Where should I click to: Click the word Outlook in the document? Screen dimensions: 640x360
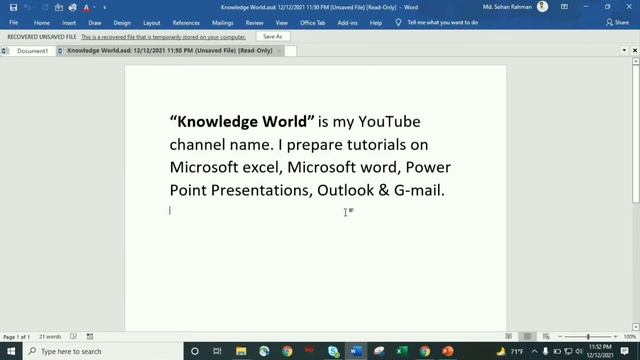coord(345,190)
